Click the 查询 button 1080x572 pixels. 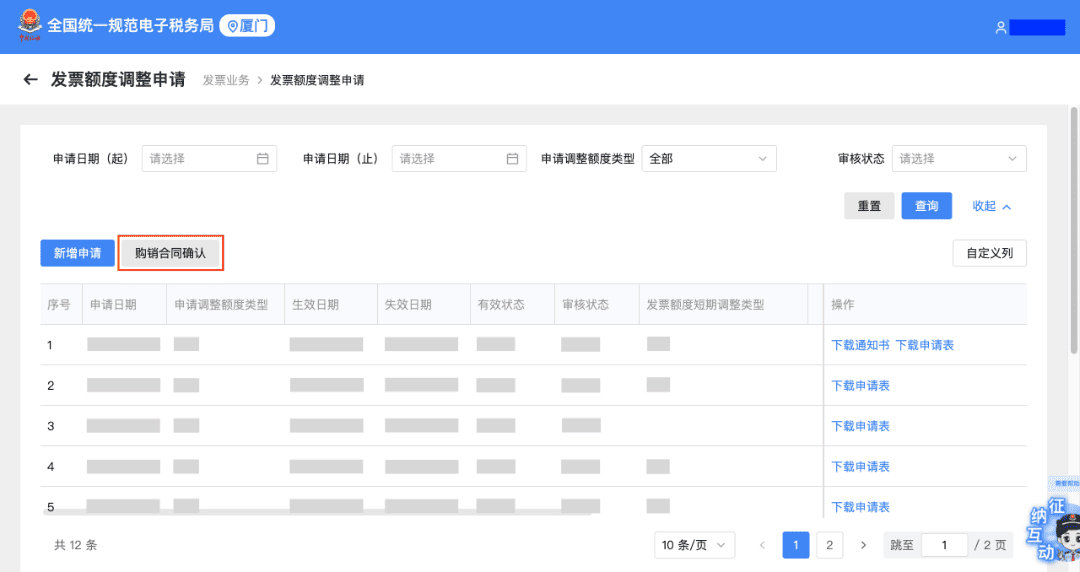pos(926,206)
